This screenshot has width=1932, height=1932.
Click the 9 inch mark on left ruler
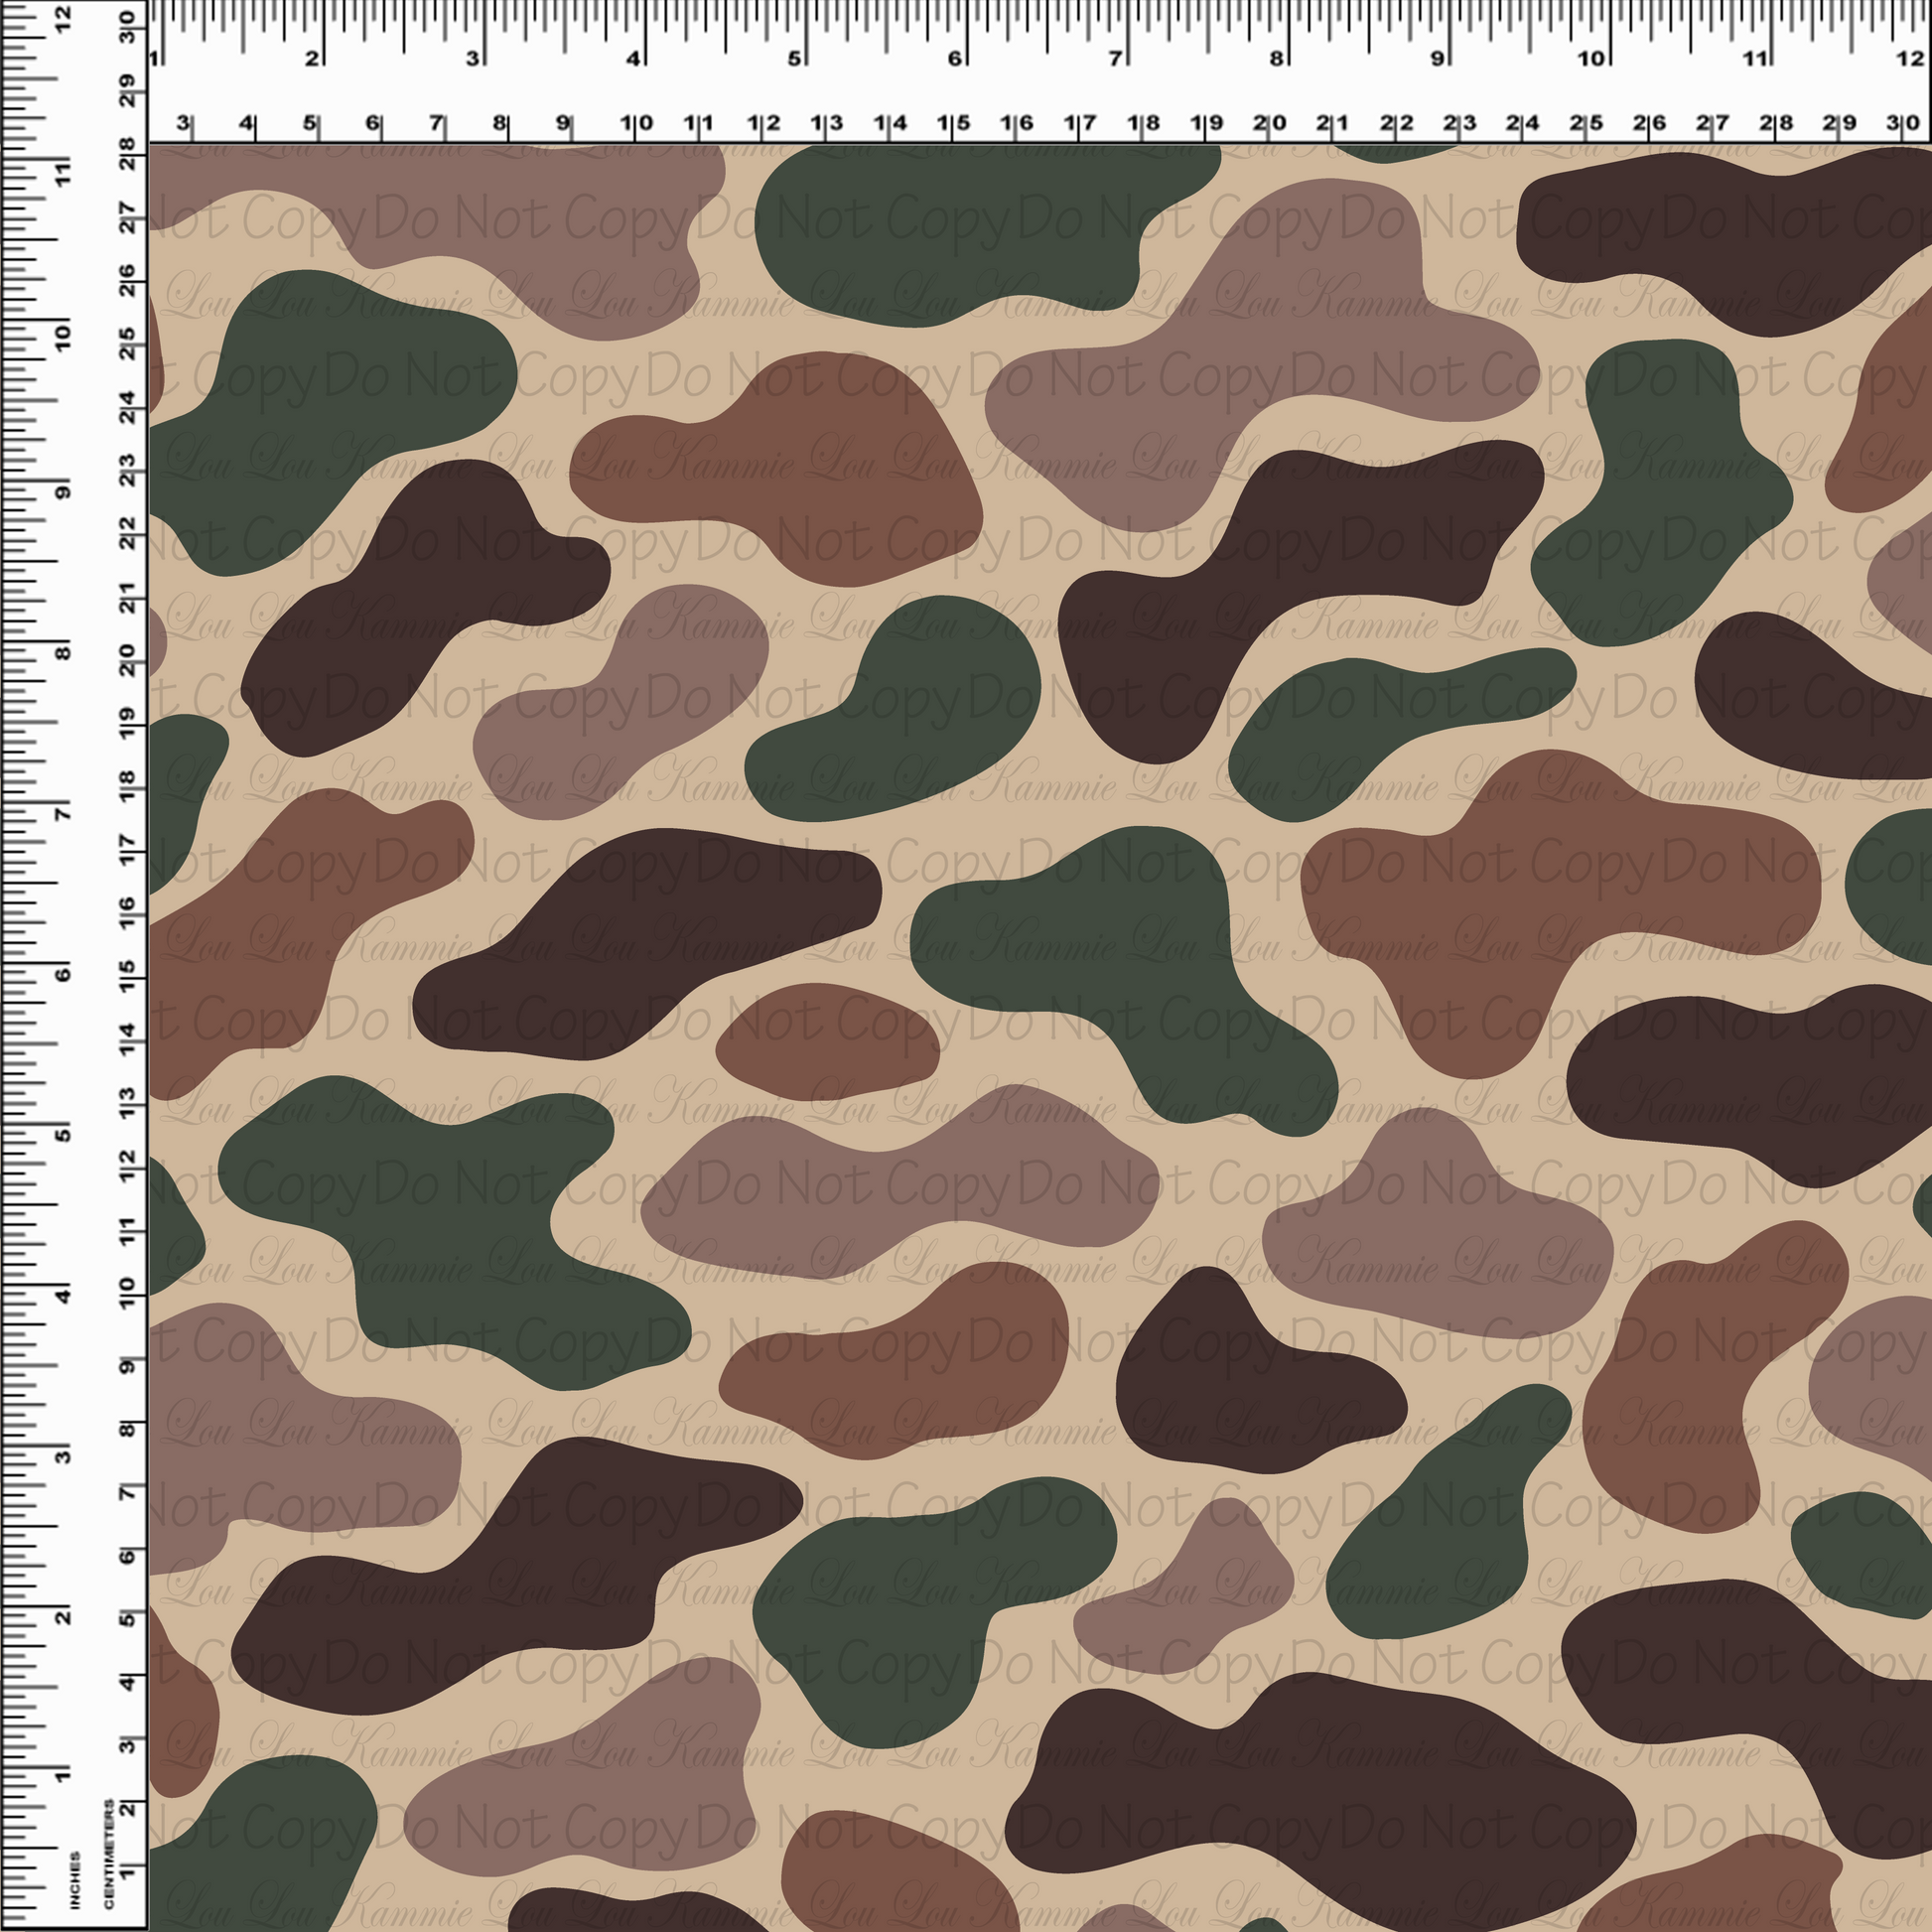(64, 493)
